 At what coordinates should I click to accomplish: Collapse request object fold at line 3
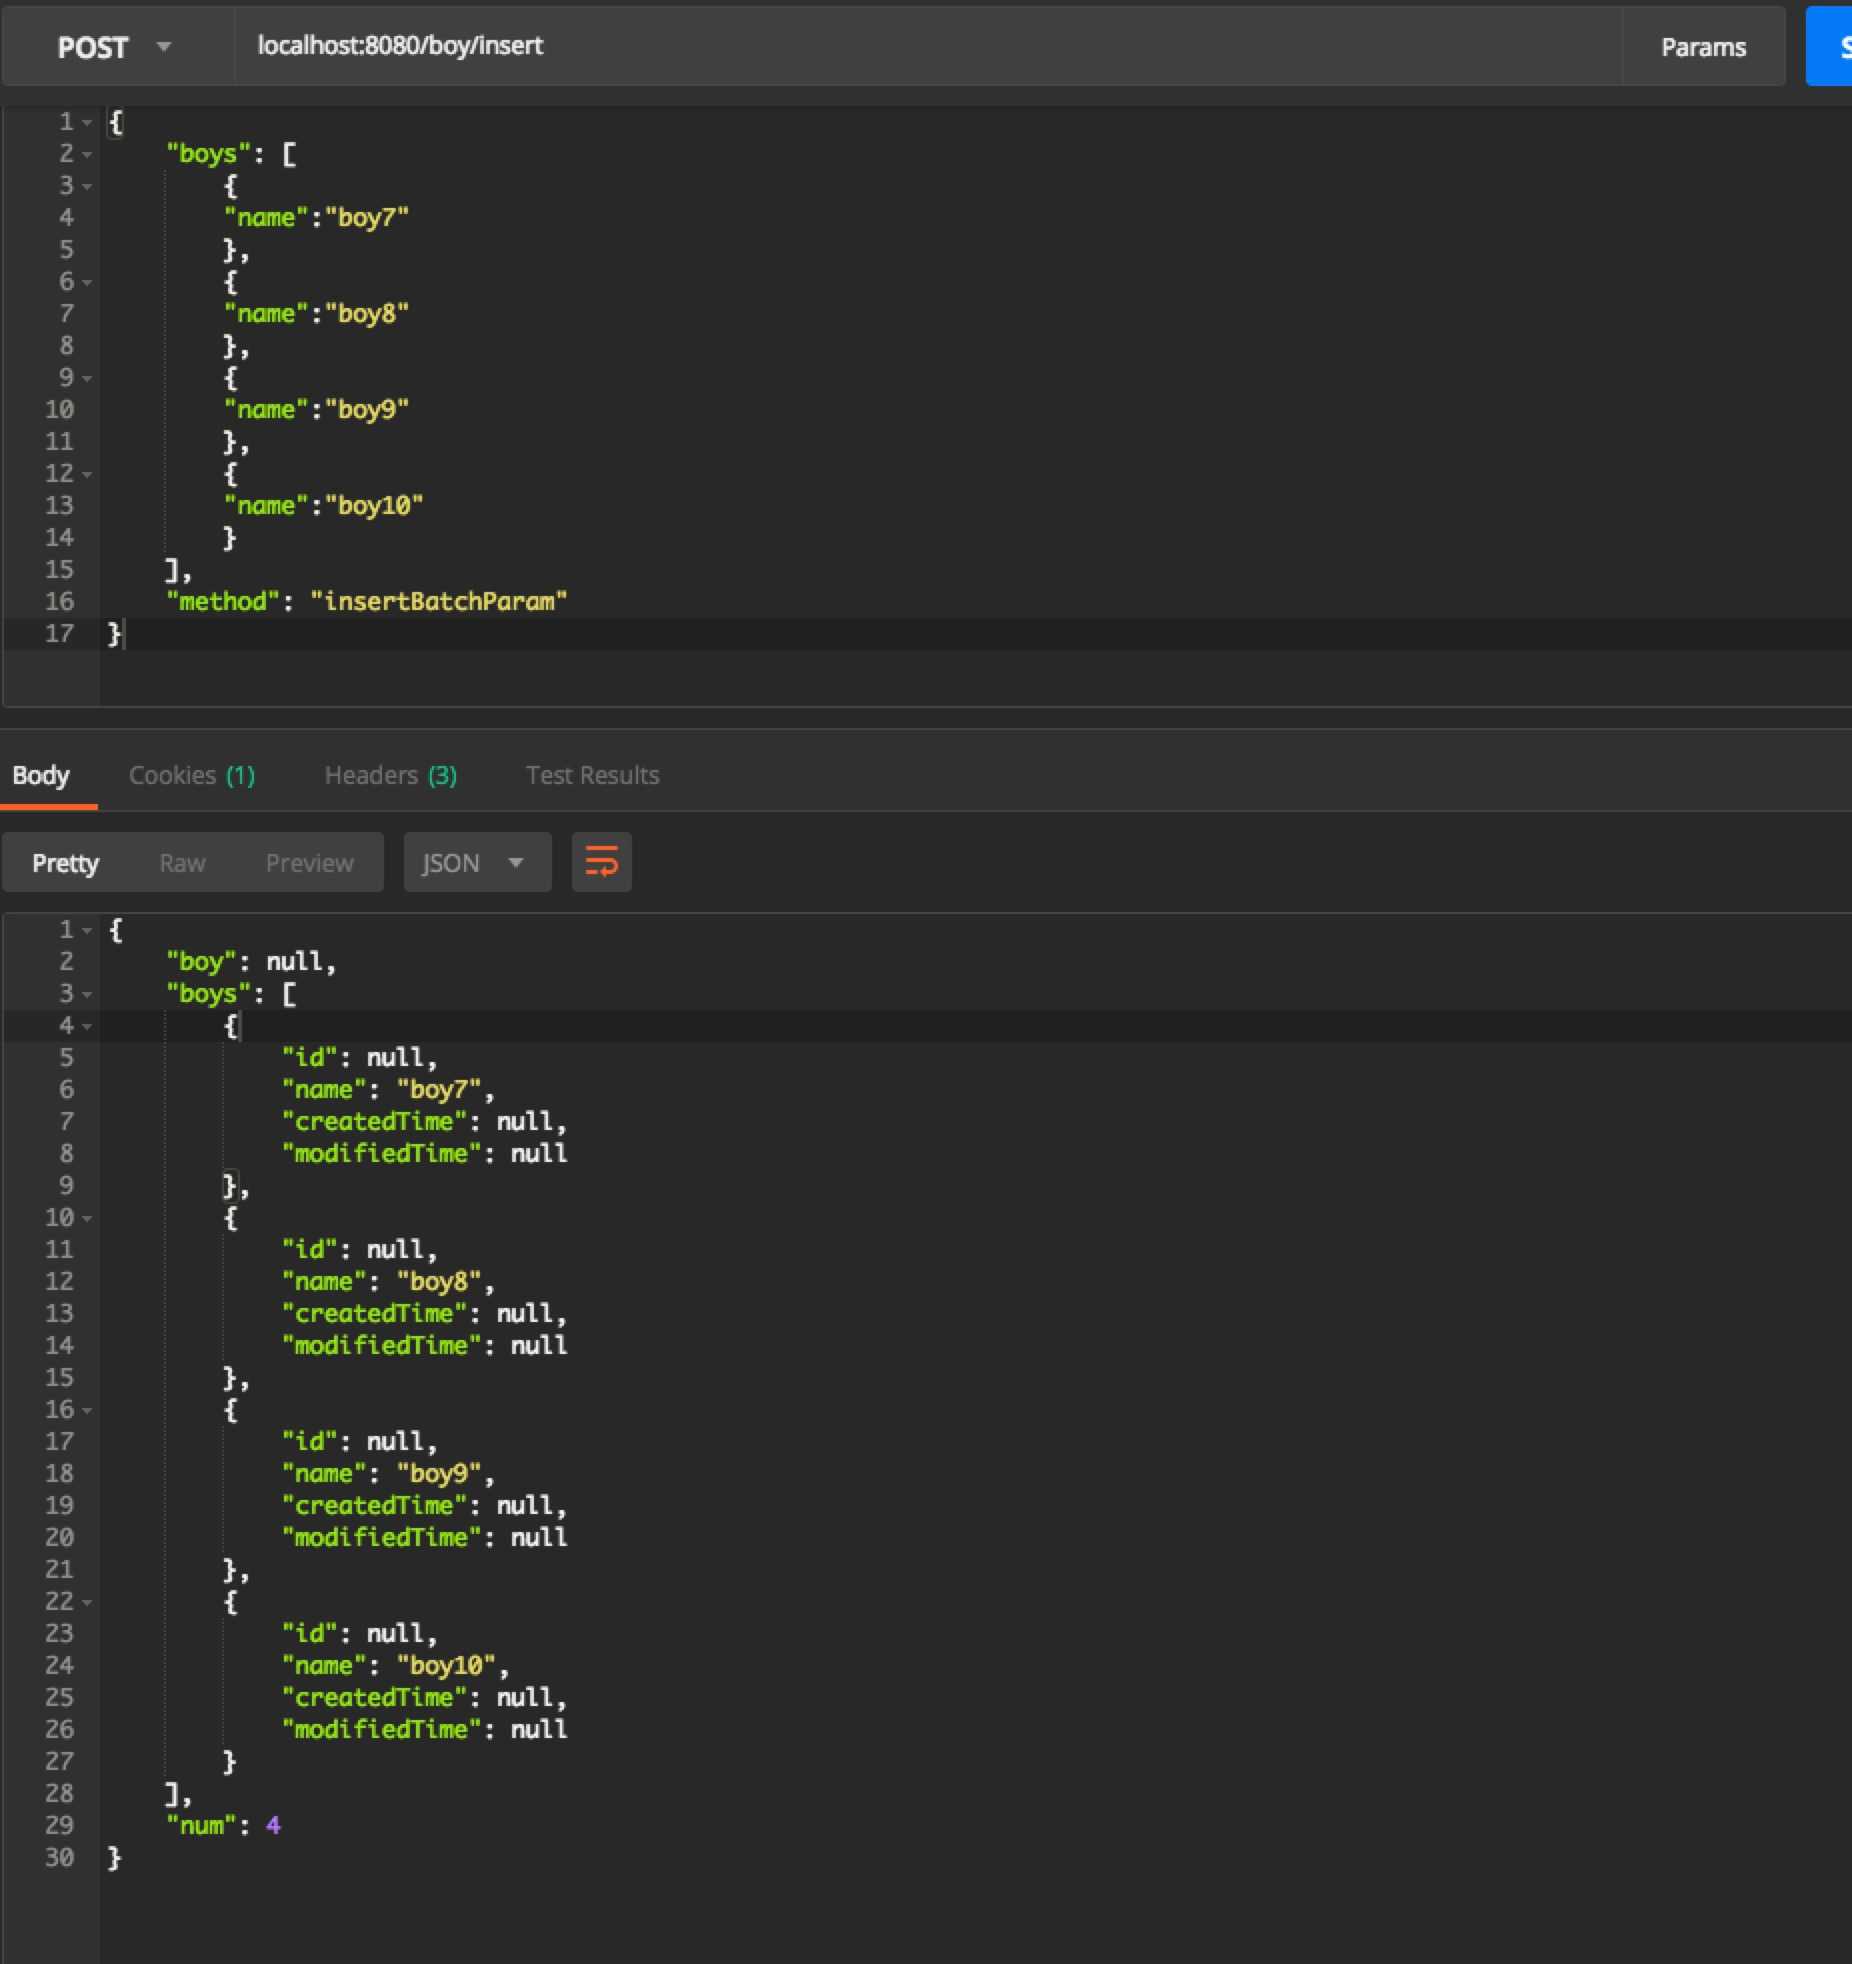tap(87, 187)
